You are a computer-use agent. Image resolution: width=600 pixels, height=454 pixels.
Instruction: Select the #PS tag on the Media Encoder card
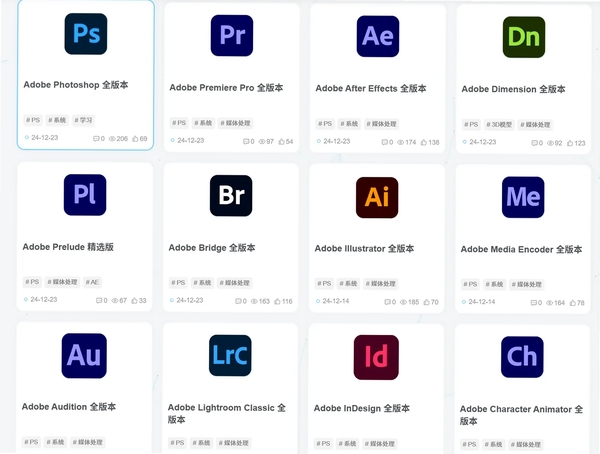click(x=470, y=284)
